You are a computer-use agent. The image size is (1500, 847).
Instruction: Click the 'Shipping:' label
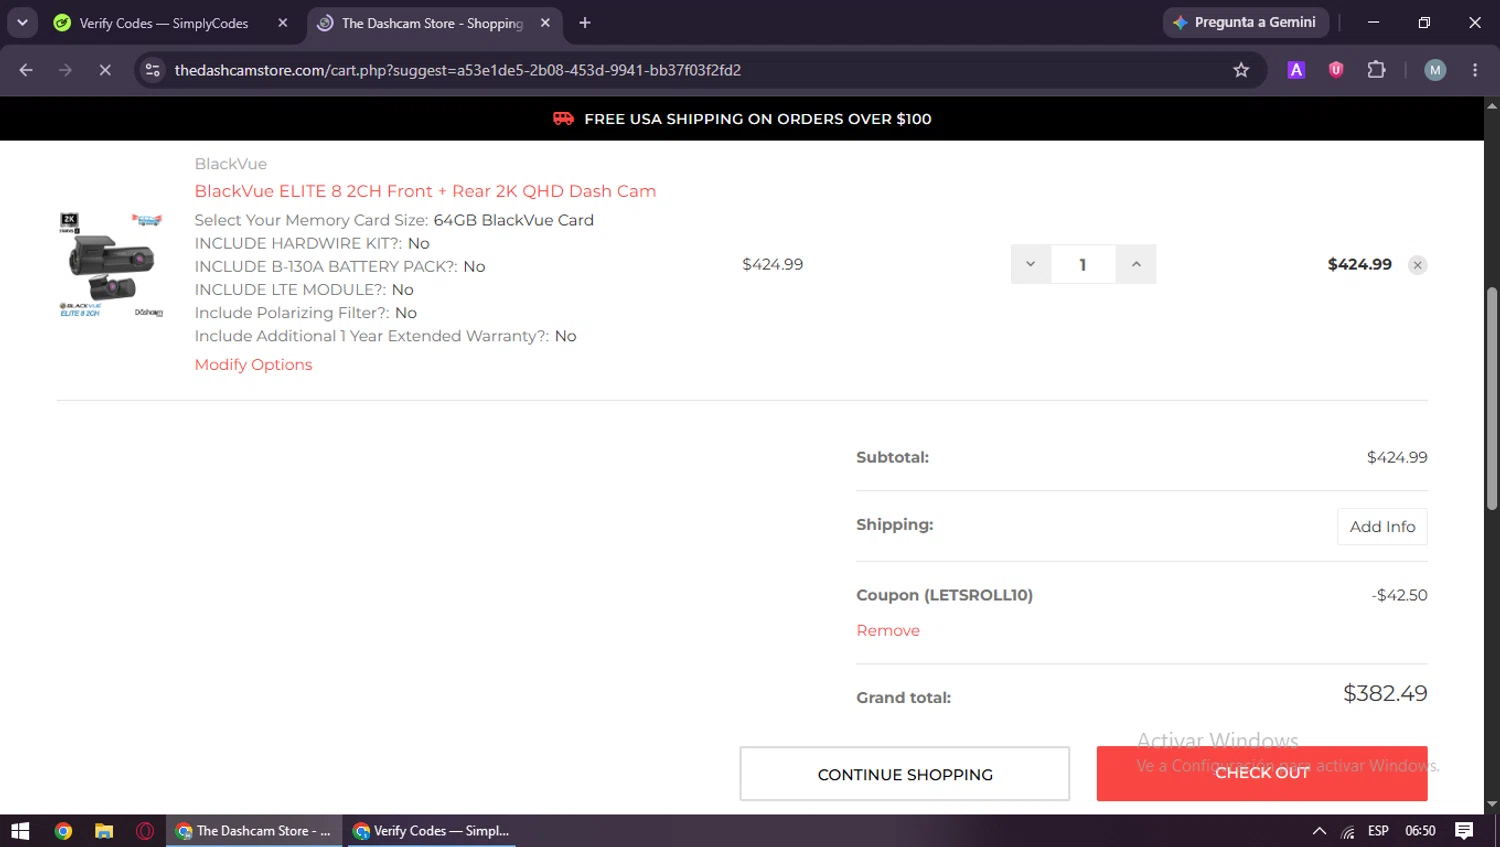click(894, 524)
